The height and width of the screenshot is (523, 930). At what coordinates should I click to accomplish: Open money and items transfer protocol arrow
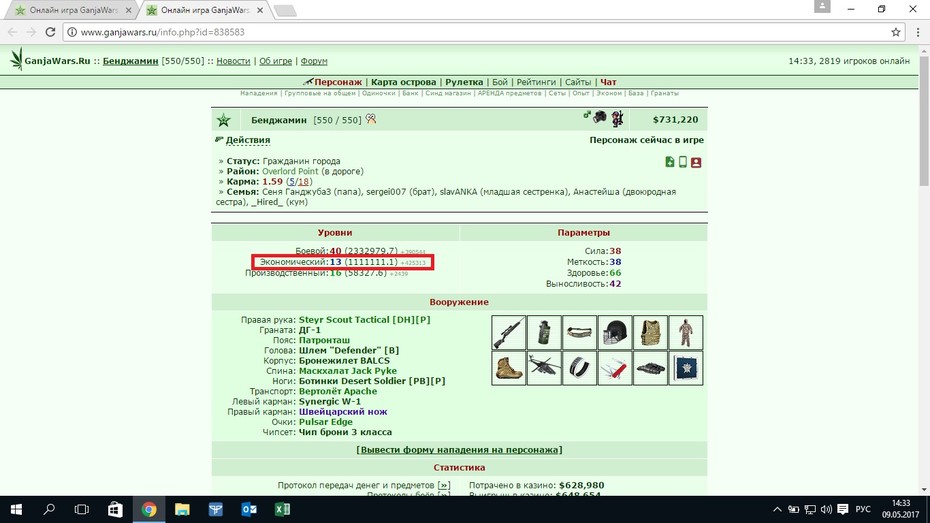444,485
